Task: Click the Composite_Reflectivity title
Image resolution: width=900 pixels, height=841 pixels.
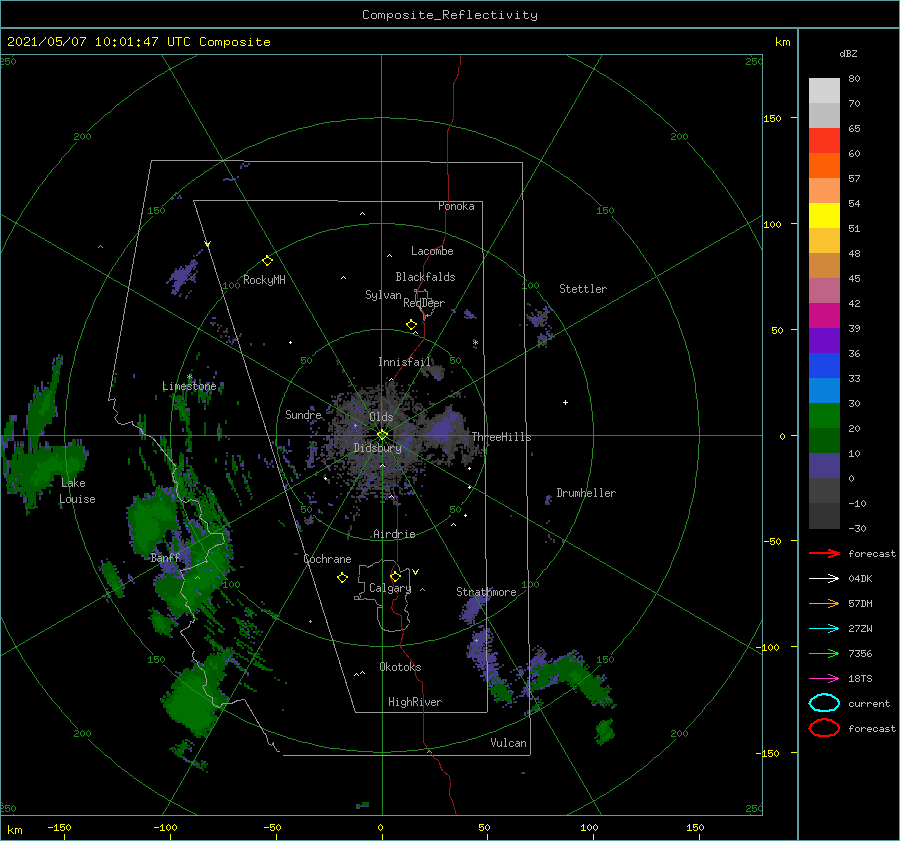Action: coord(449,15)
